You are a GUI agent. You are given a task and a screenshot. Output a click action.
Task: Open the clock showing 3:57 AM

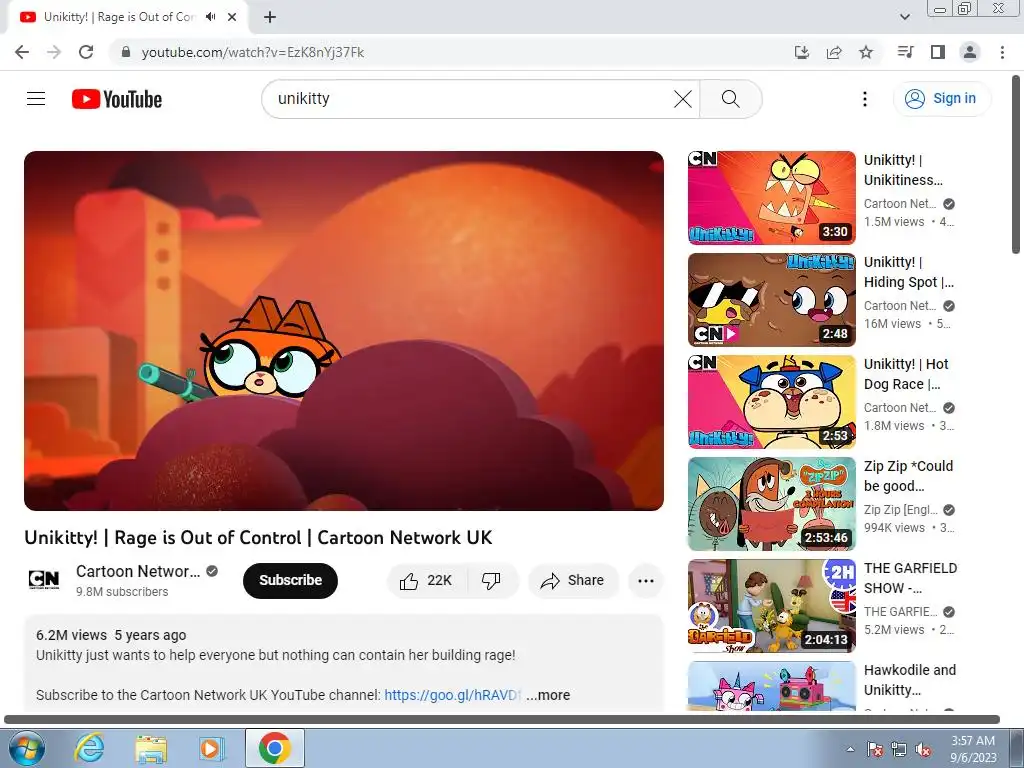(x=973, y=748)
